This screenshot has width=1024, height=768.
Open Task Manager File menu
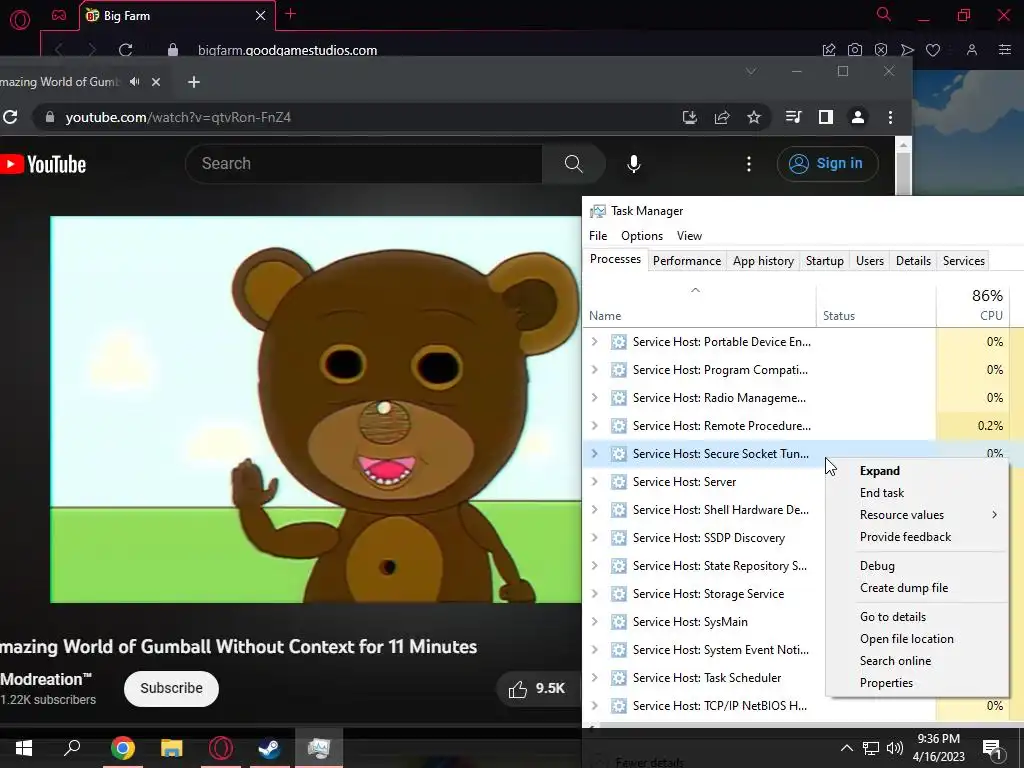tap(598, 236)
